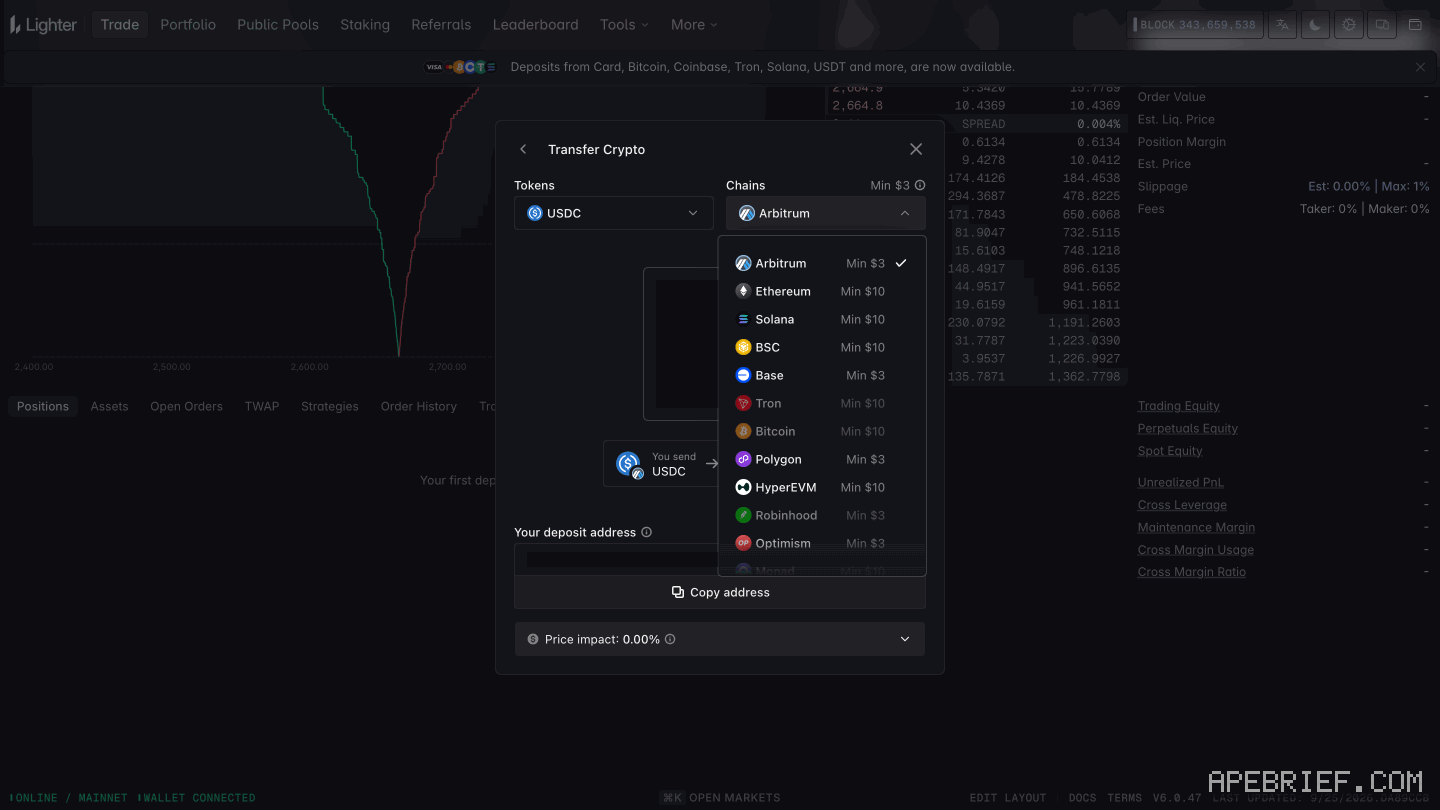Viewport: 1440px width, 810px height.
Task: Click the Lighter logo
Action: click(x=43, y=25)
